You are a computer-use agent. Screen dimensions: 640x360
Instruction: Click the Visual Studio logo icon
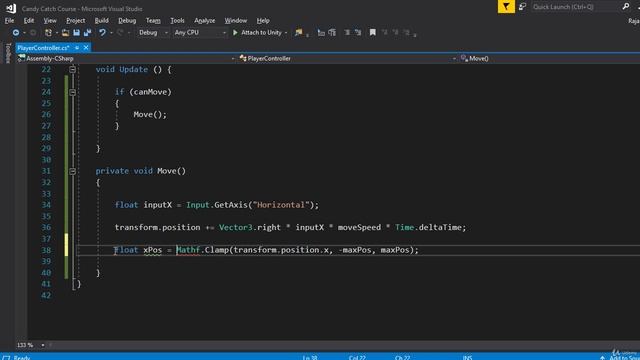(11, 8)
